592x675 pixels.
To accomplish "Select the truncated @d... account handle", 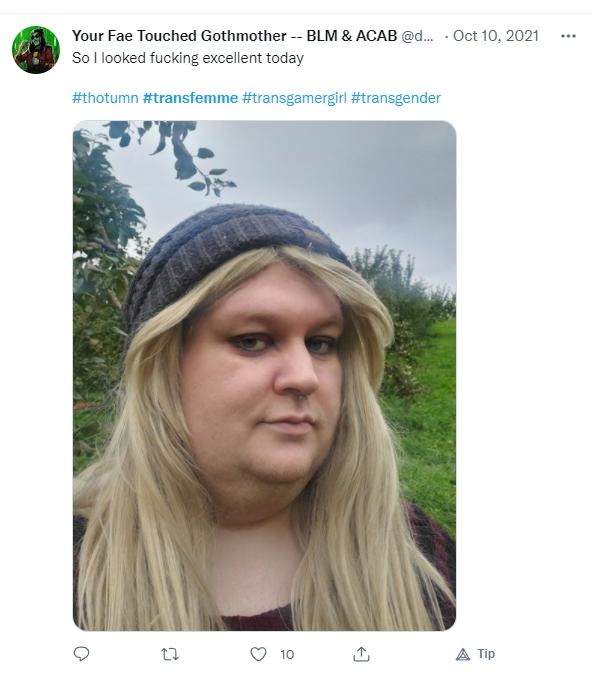I will (417, 36).
